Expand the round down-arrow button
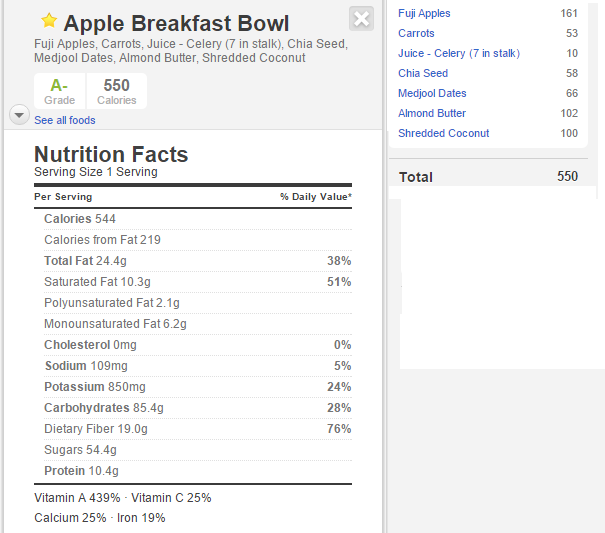This screenshot has width=605, height=533. [x=19, y=115]
